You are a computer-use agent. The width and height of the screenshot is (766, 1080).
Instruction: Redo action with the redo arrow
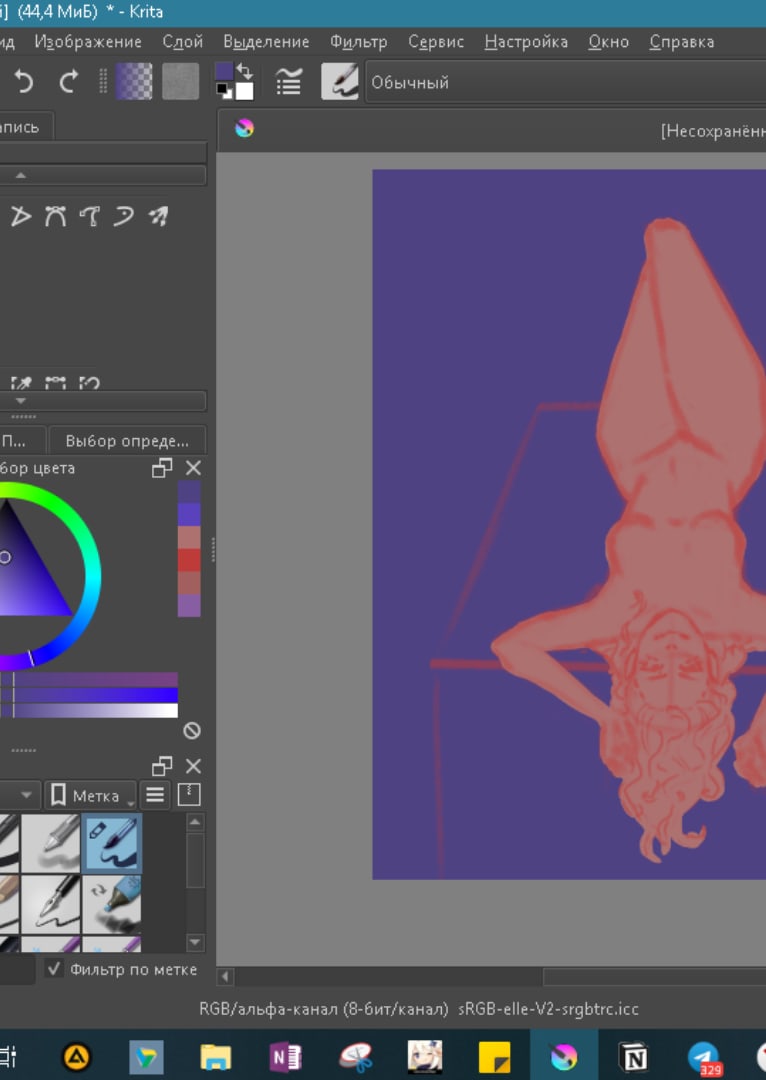coord(69,82)
